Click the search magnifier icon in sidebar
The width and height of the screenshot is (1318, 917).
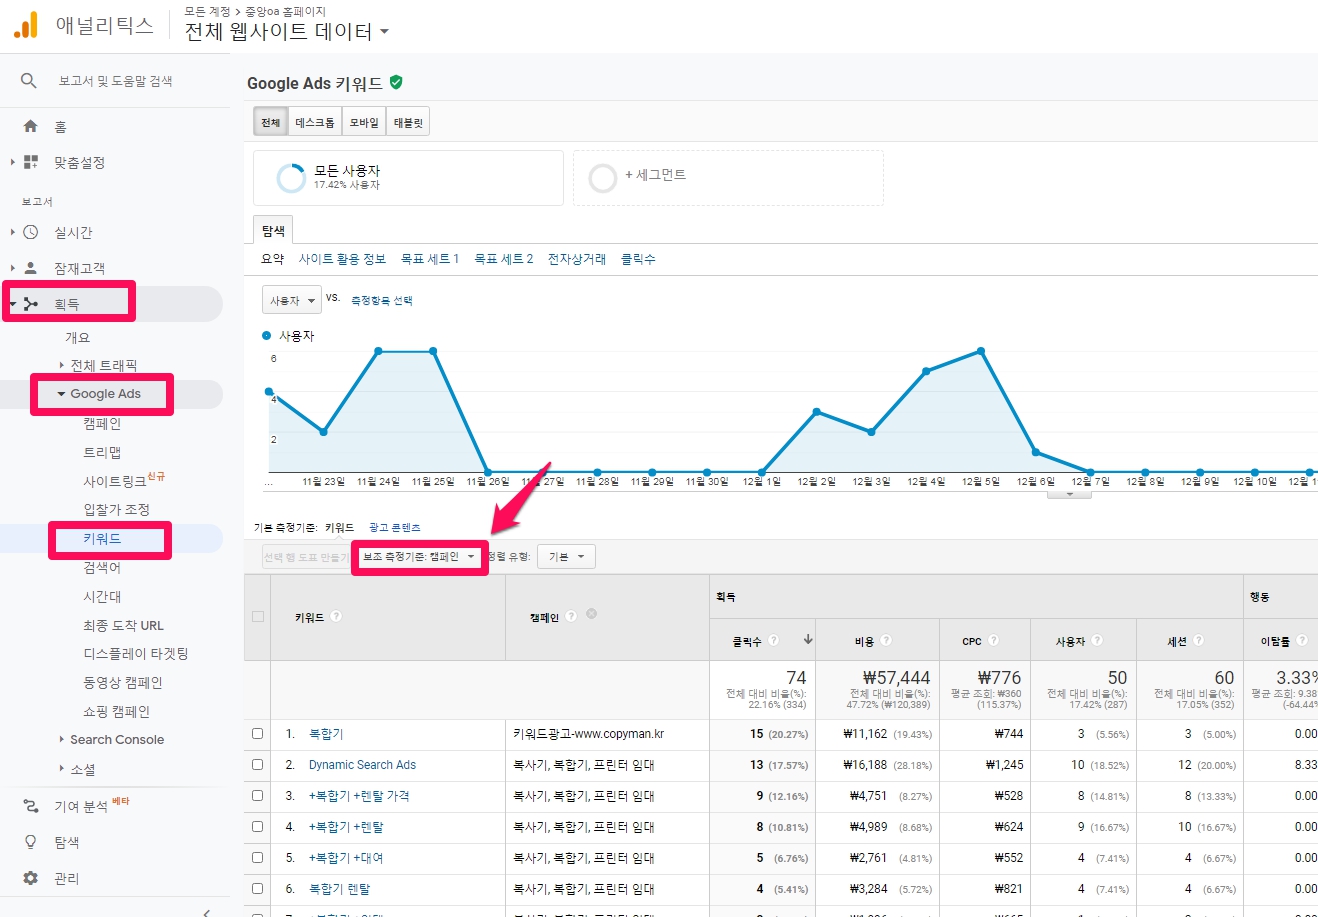[x=29, y=81]
